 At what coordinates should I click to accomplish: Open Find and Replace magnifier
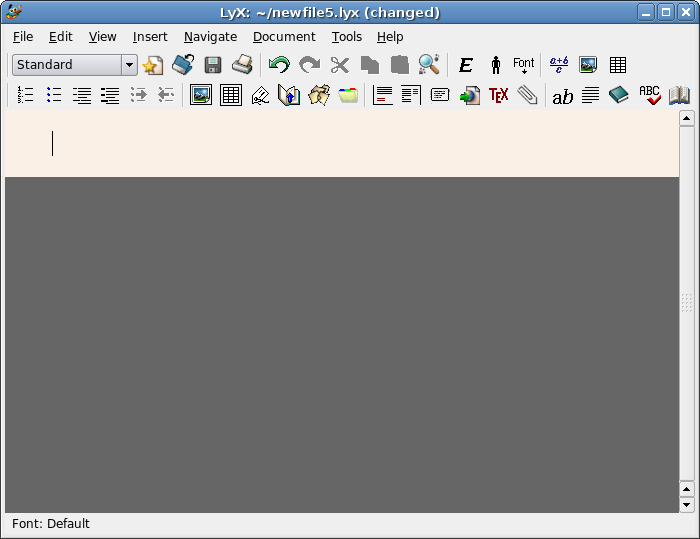click(429, 65)
